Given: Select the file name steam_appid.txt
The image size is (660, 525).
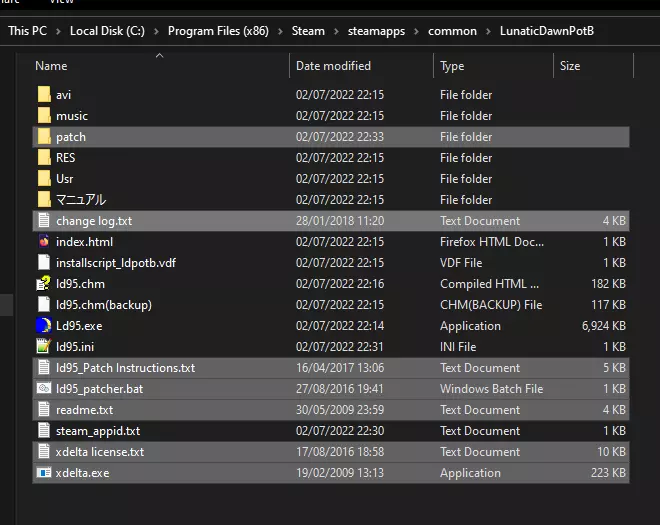Looking at the screenshot, I should (98, 431).
